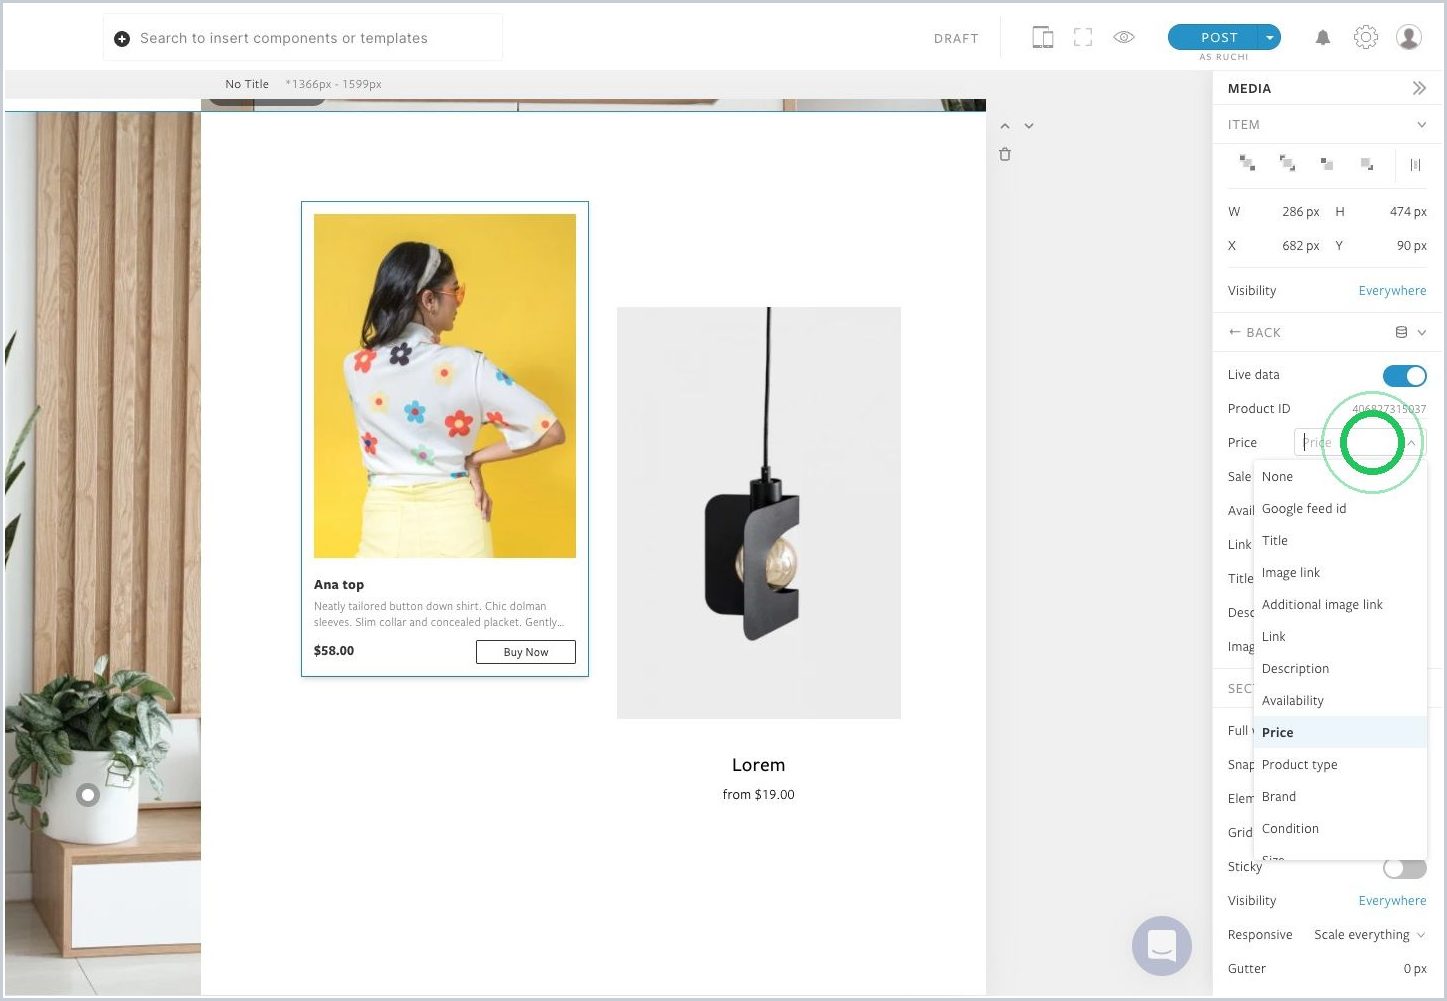
Task: Select the Ana top product photo
Action: 445,386
